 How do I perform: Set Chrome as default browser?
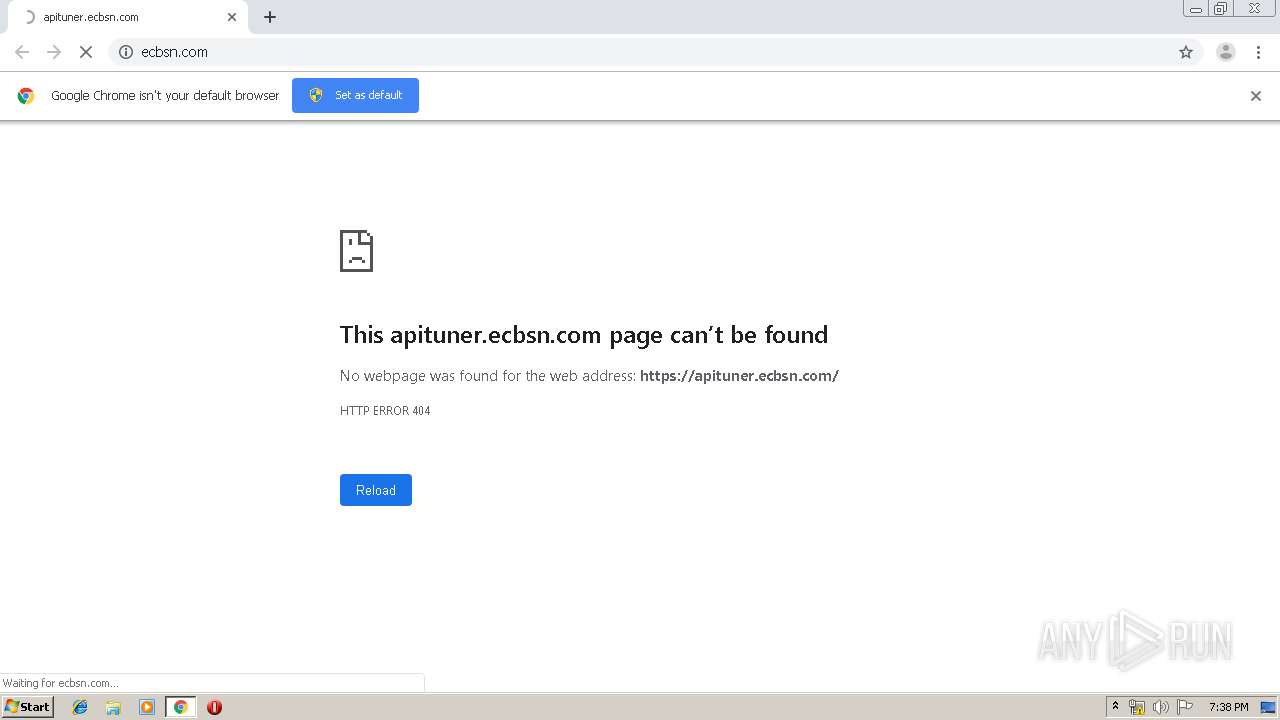pyautogui.click(x=355, y=95)
